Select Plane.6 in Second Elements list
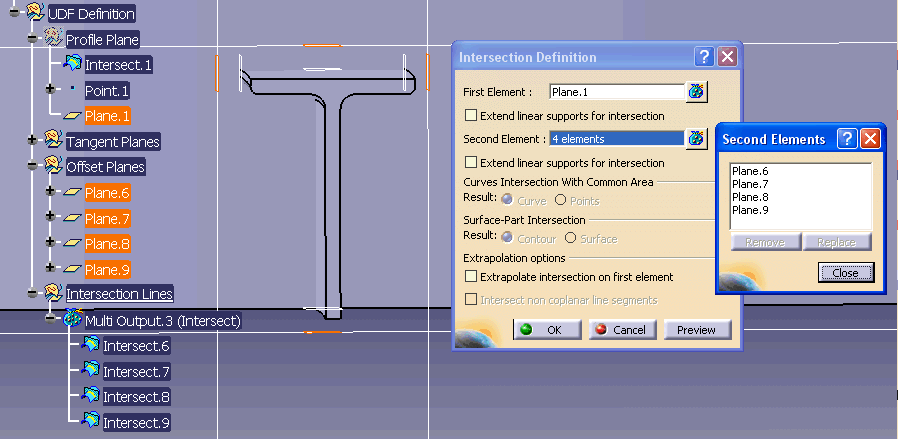Image resolution: width=898 pixels, height=439 pixels. [750, 171]
